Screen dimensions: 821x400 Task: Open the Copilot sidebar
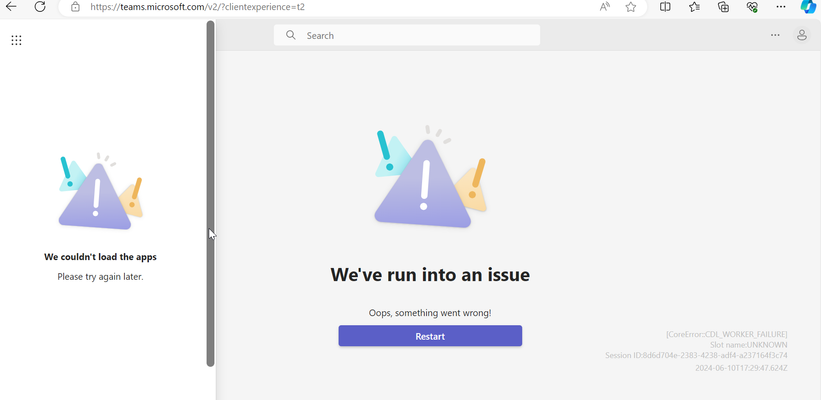[809, 7]
